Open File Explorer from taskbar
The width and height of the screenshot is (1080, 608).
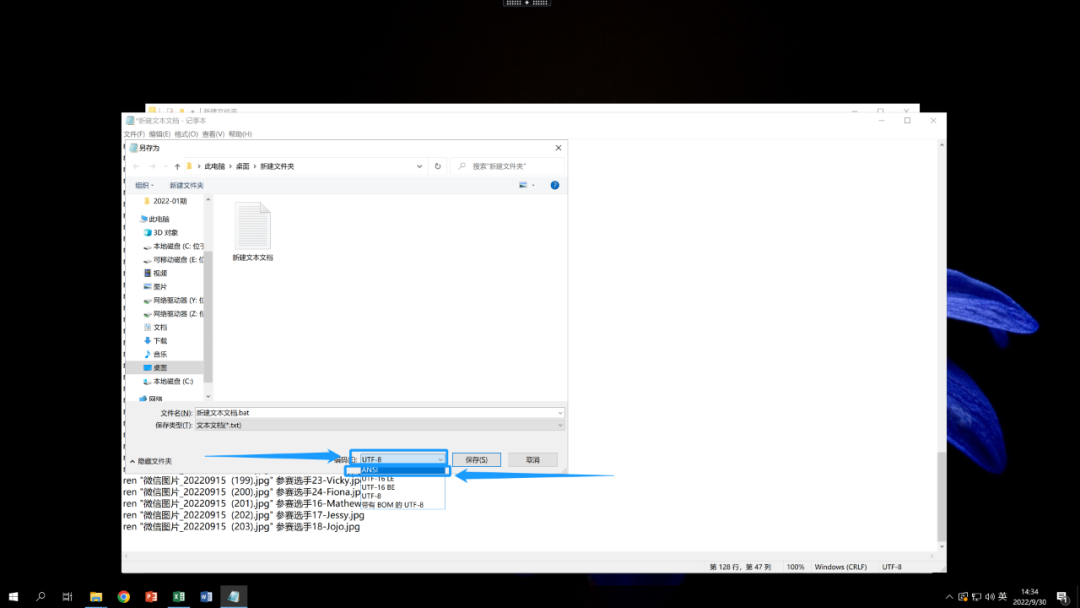(x=96, y=596)
